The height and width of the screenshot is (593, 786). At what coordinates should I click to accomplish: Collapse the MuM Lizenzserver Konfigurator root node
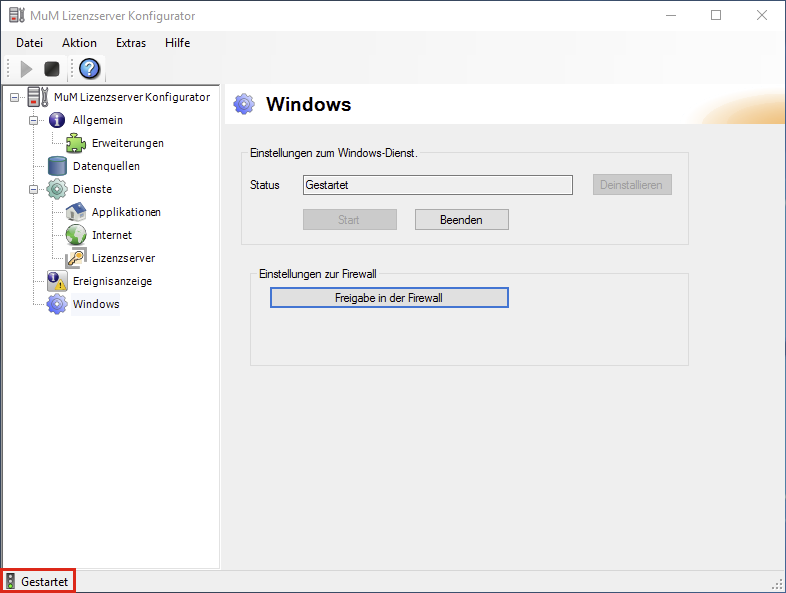point(14,97)
